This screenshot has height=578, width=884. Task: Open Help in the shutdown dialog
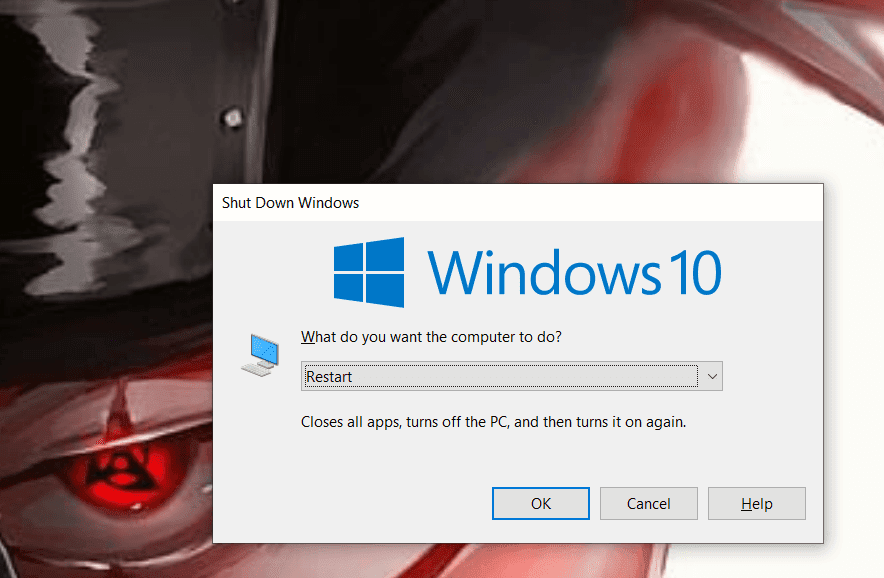[x=757, y=504]
